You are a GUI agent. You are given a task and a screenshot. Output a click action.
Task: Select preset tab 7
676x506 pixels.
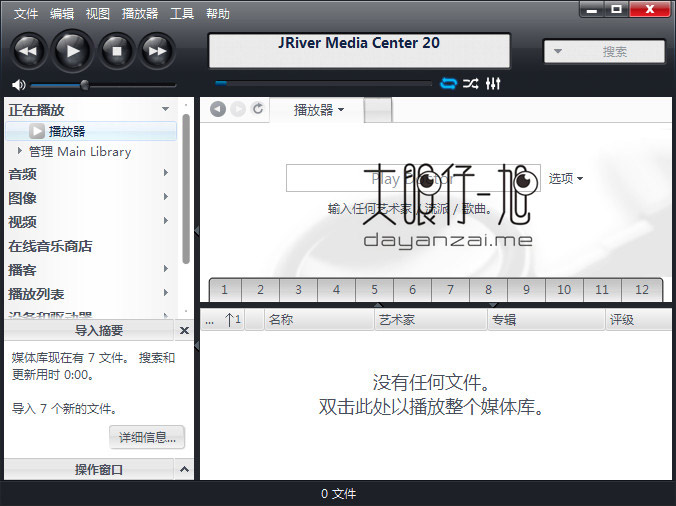[x=450, y=290]
